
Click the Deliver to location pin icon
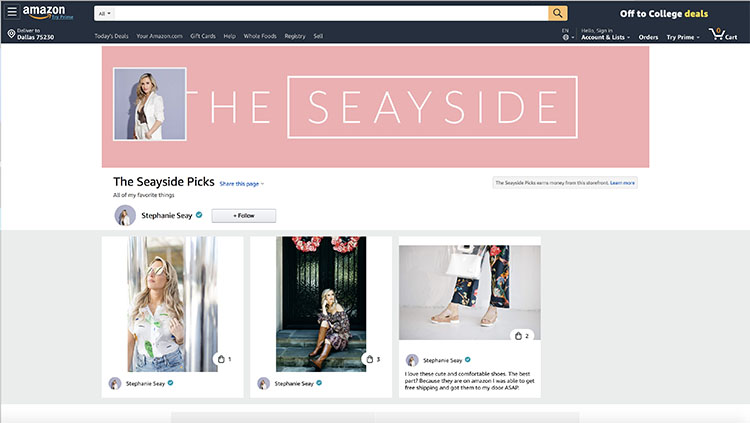coord(11,33)
